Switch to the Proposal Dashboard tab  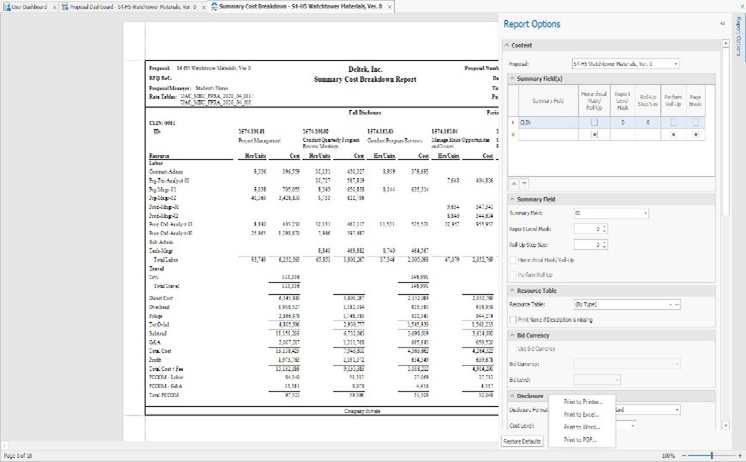tap(132, 7)
